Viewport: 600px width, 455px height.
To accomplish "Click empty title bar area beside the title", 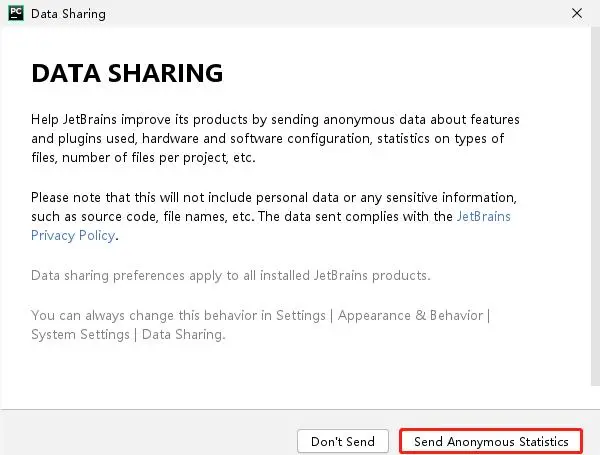I will tap(337, 14).
